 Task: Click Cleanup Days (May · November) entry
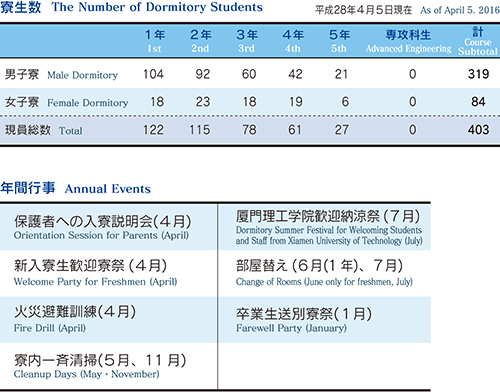[x=100, y=366]
